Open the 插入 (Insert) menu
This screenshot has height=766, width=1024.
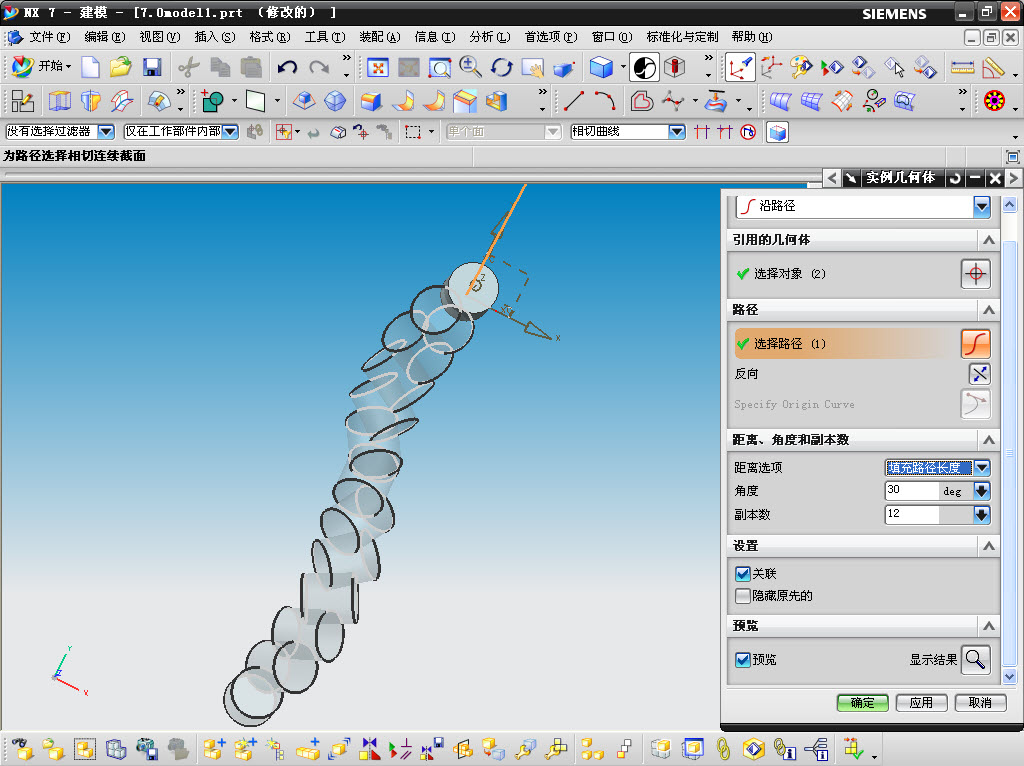pos(214,37)
